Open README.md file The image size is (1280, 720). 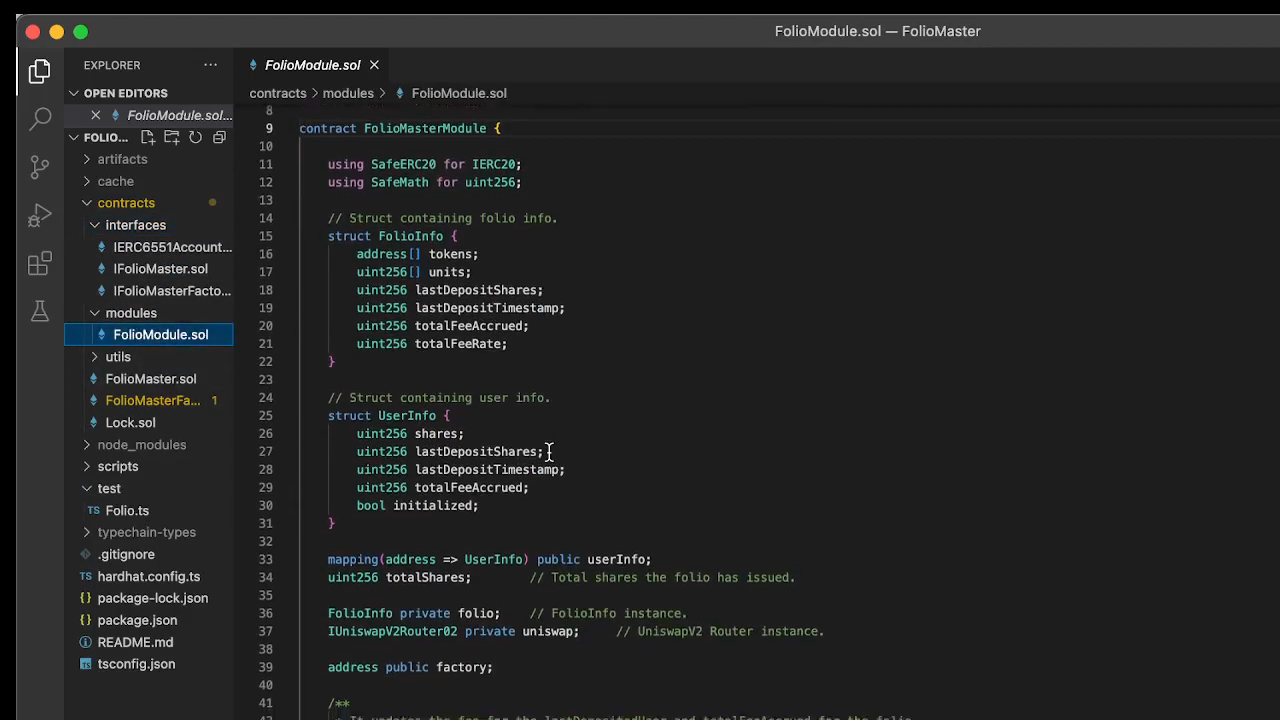(x=135, y=643)
